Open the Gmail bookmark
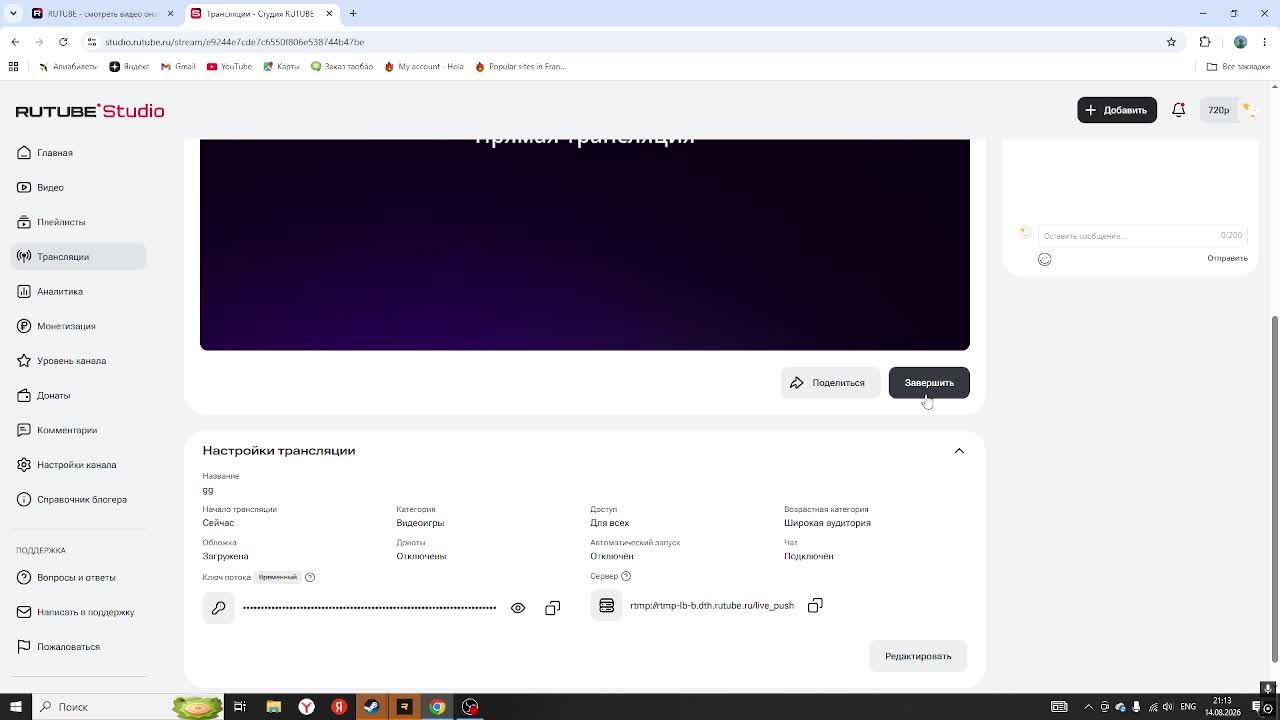The height and width of the screenshot is (720, 1280). (178, 67)
